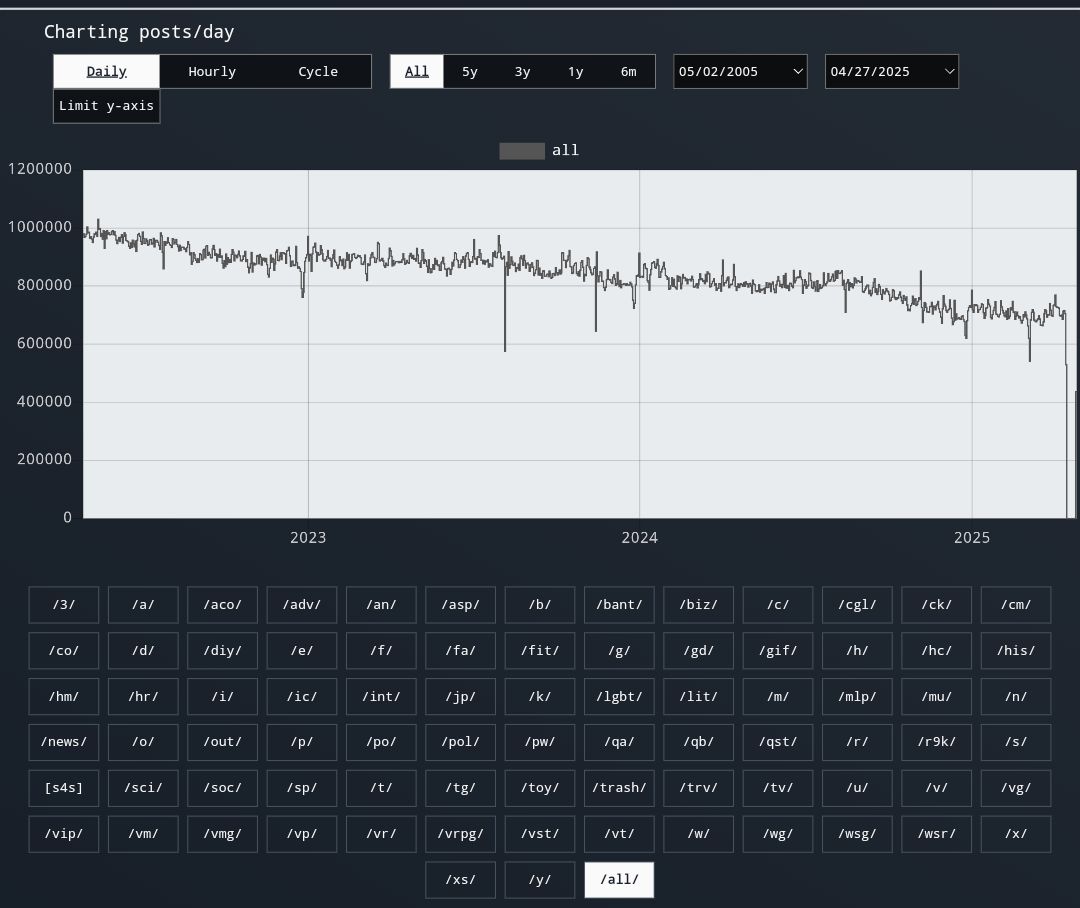Switch chart to Hourly view
Screen dimensions: 1080x908
[212, 72]
